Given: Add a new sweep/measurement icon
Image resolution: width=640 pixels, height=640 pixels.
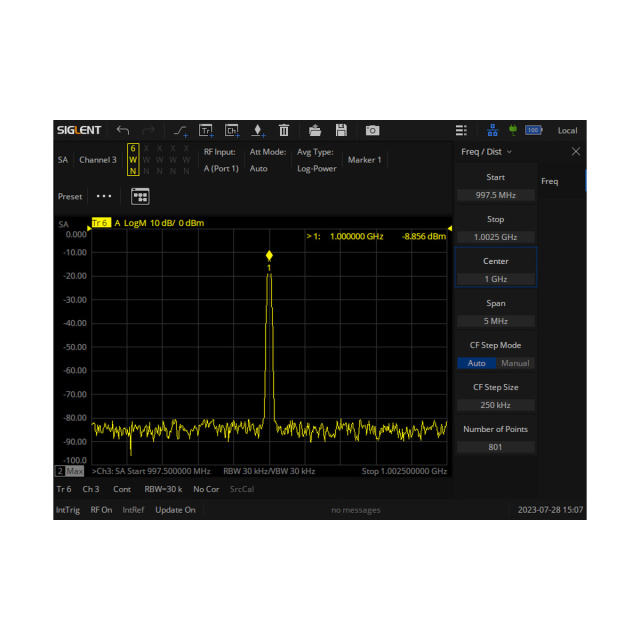Looking at the screenshot, I should (180, 131).
